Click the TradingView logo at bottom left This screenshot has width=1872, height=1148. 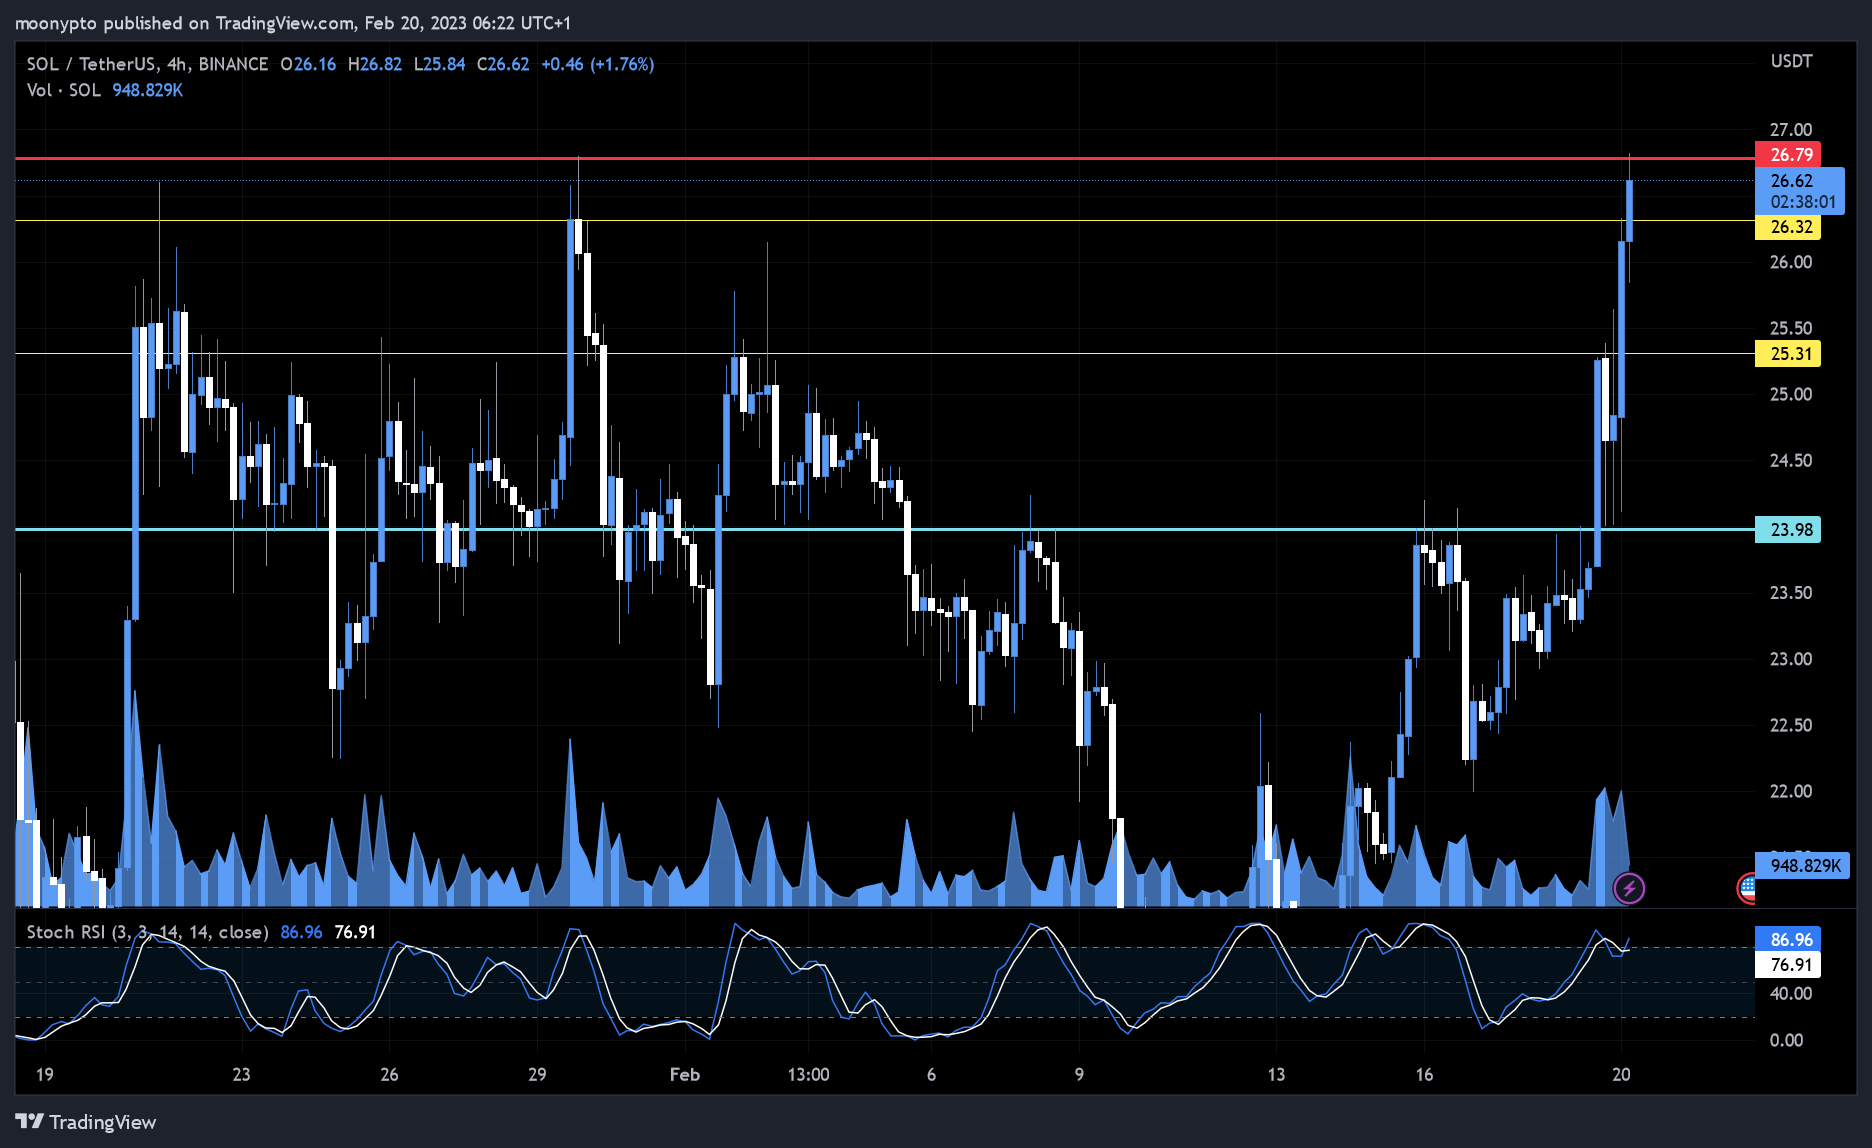tap(86, 1122)
